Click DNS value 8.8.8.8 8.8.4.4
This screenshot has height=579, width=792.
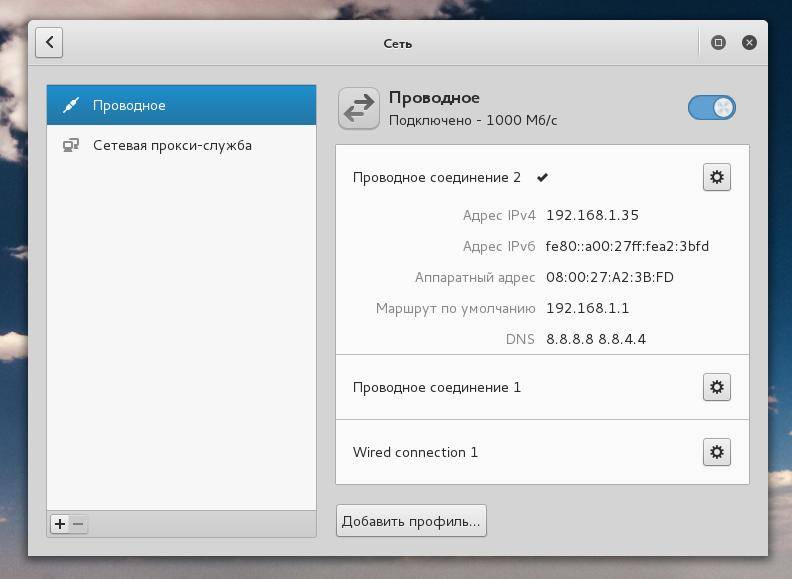pos(596,339)
